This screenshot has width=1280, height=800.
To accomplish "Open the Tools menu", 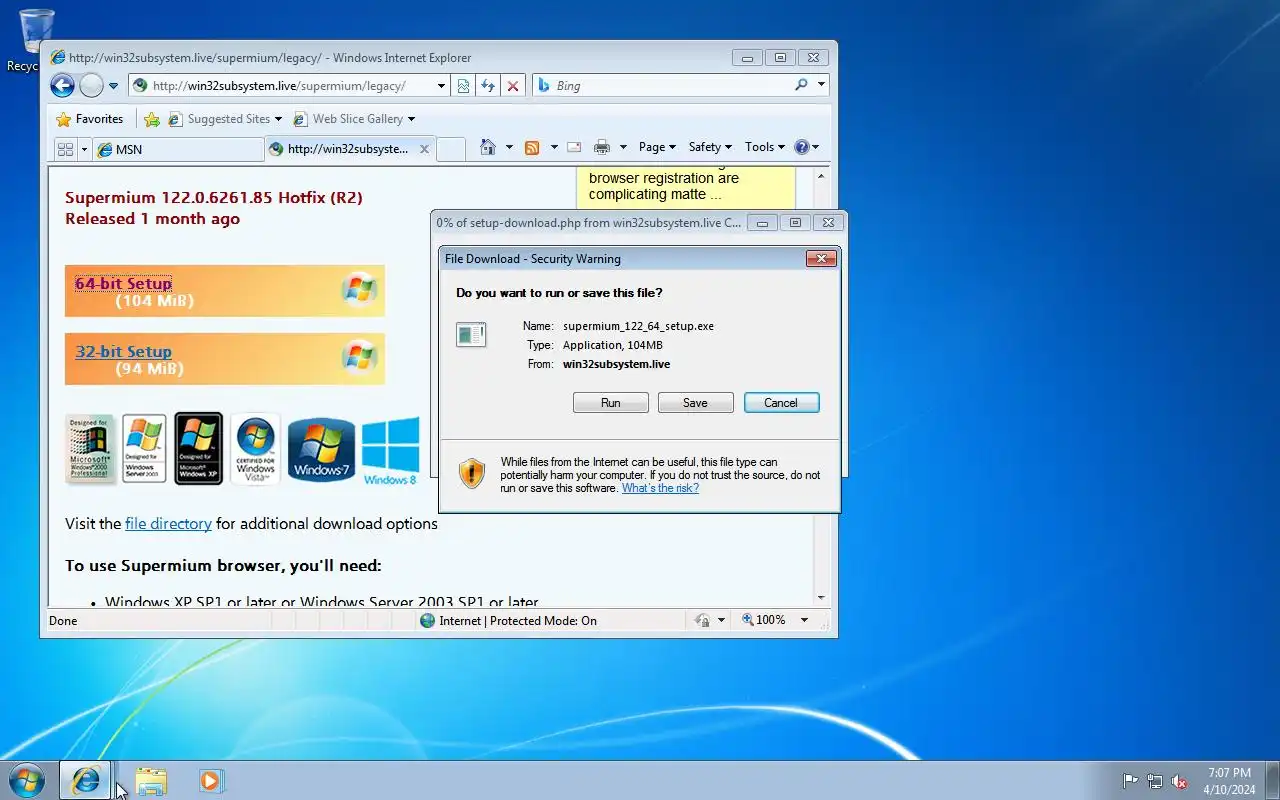I will click(765, 147).
